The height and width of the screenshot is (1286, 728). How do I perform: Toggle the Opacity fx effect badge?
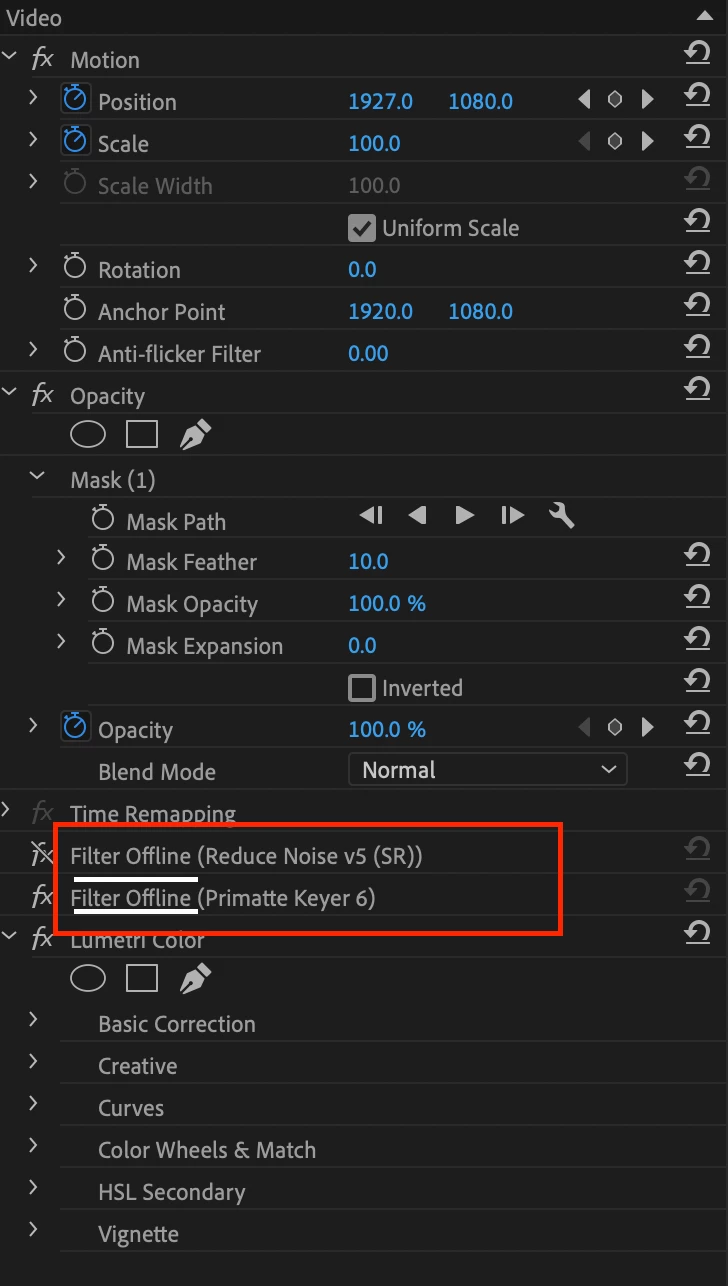click(x=42, y=395)
